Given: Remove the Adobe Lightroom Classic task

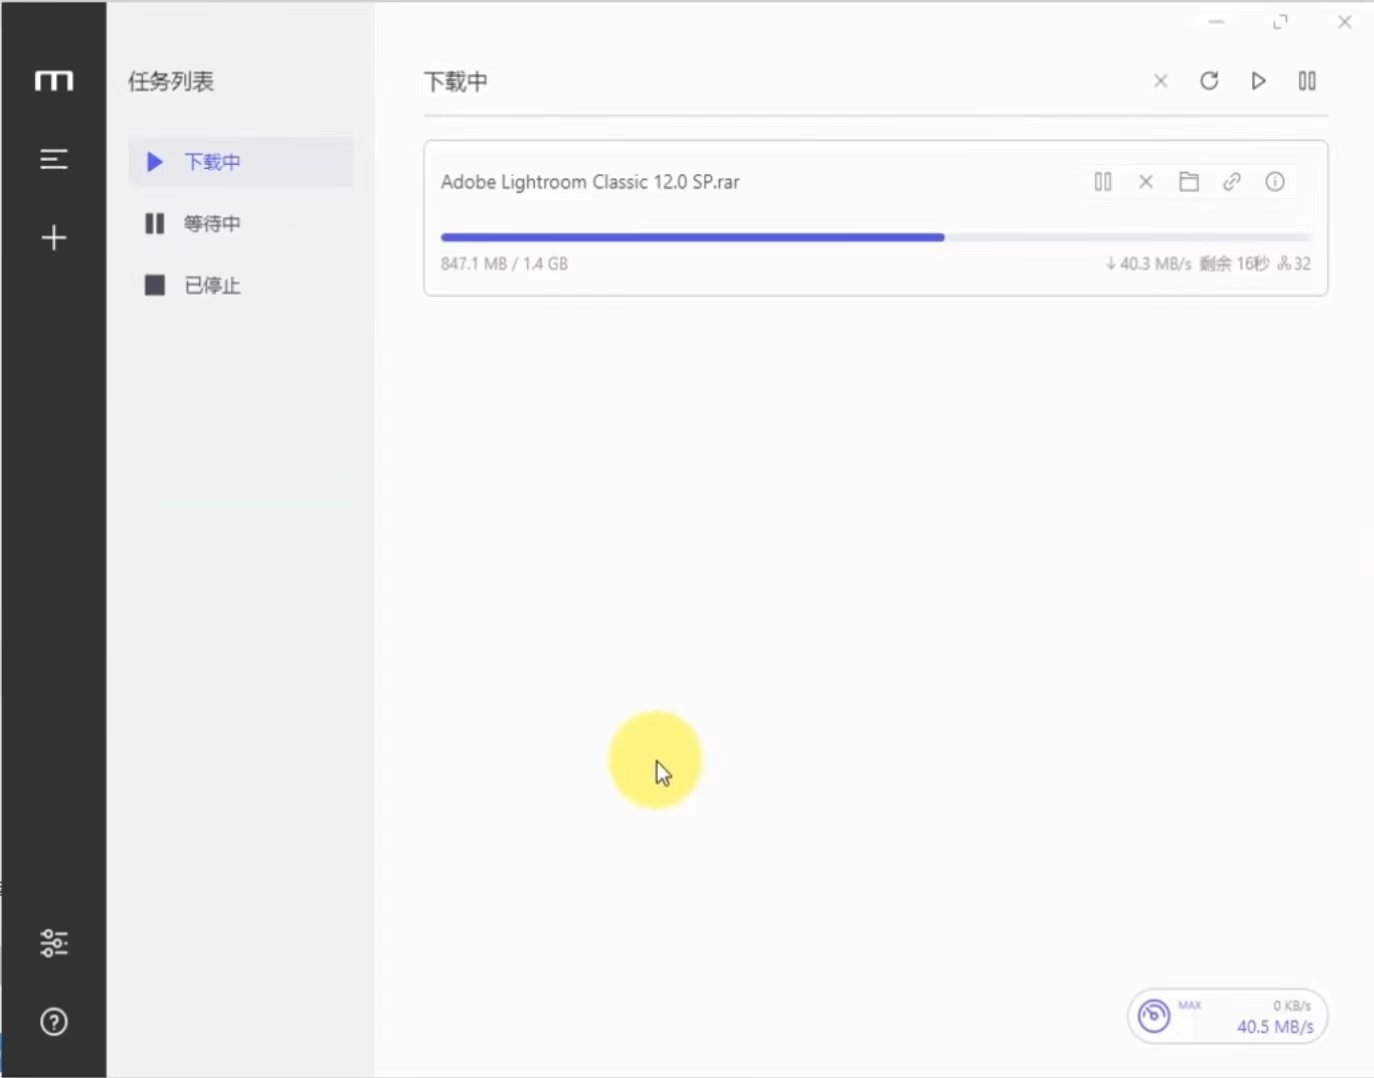Looking at the screenshot, I should [1146, 182].
